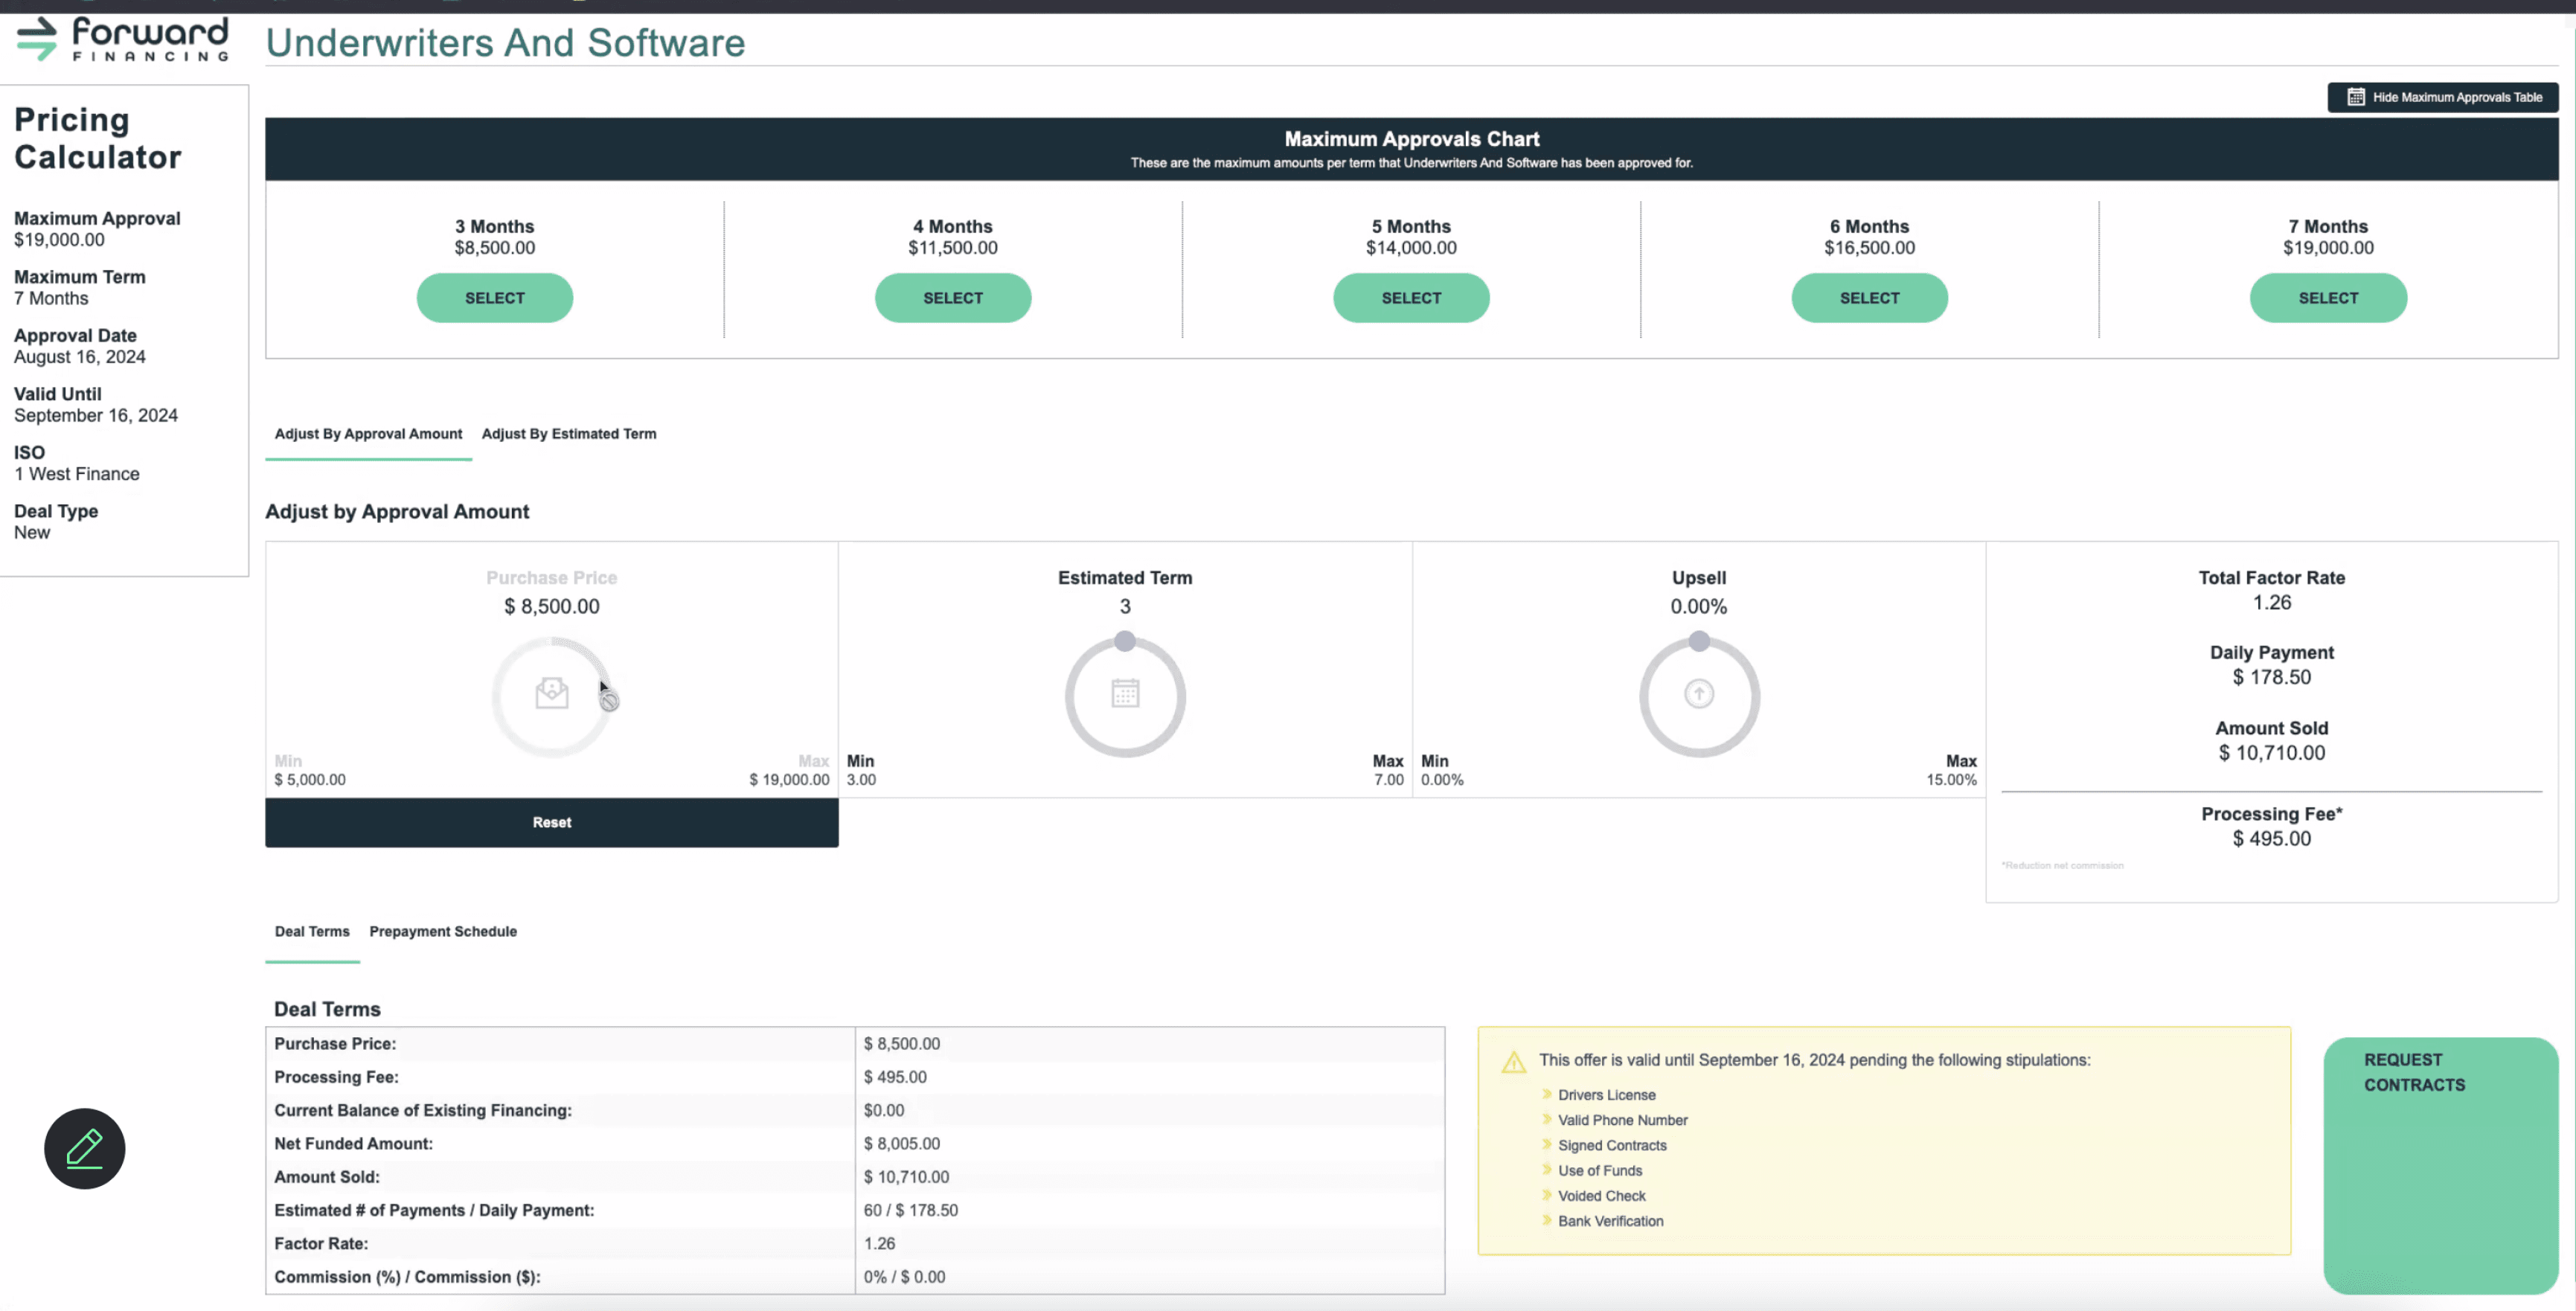Viewport: 2576px width, 1311px height.
Task: Open the Deal Terms tab
Action: point(312,932)
